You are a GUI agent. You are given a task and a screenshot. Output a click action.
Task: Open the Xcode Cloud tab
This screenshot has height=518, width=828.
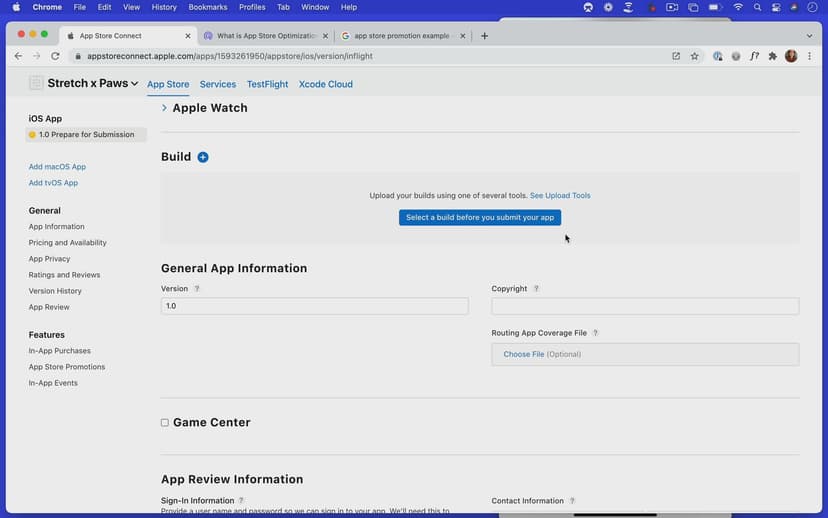325,85
